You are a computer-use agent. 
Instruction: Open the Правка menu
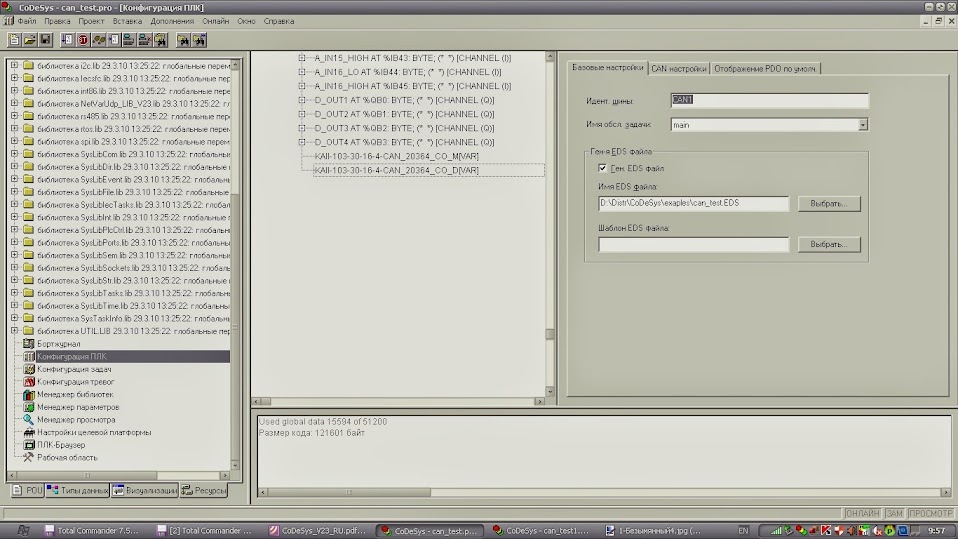pyautogui.click(x=57, y=21)
